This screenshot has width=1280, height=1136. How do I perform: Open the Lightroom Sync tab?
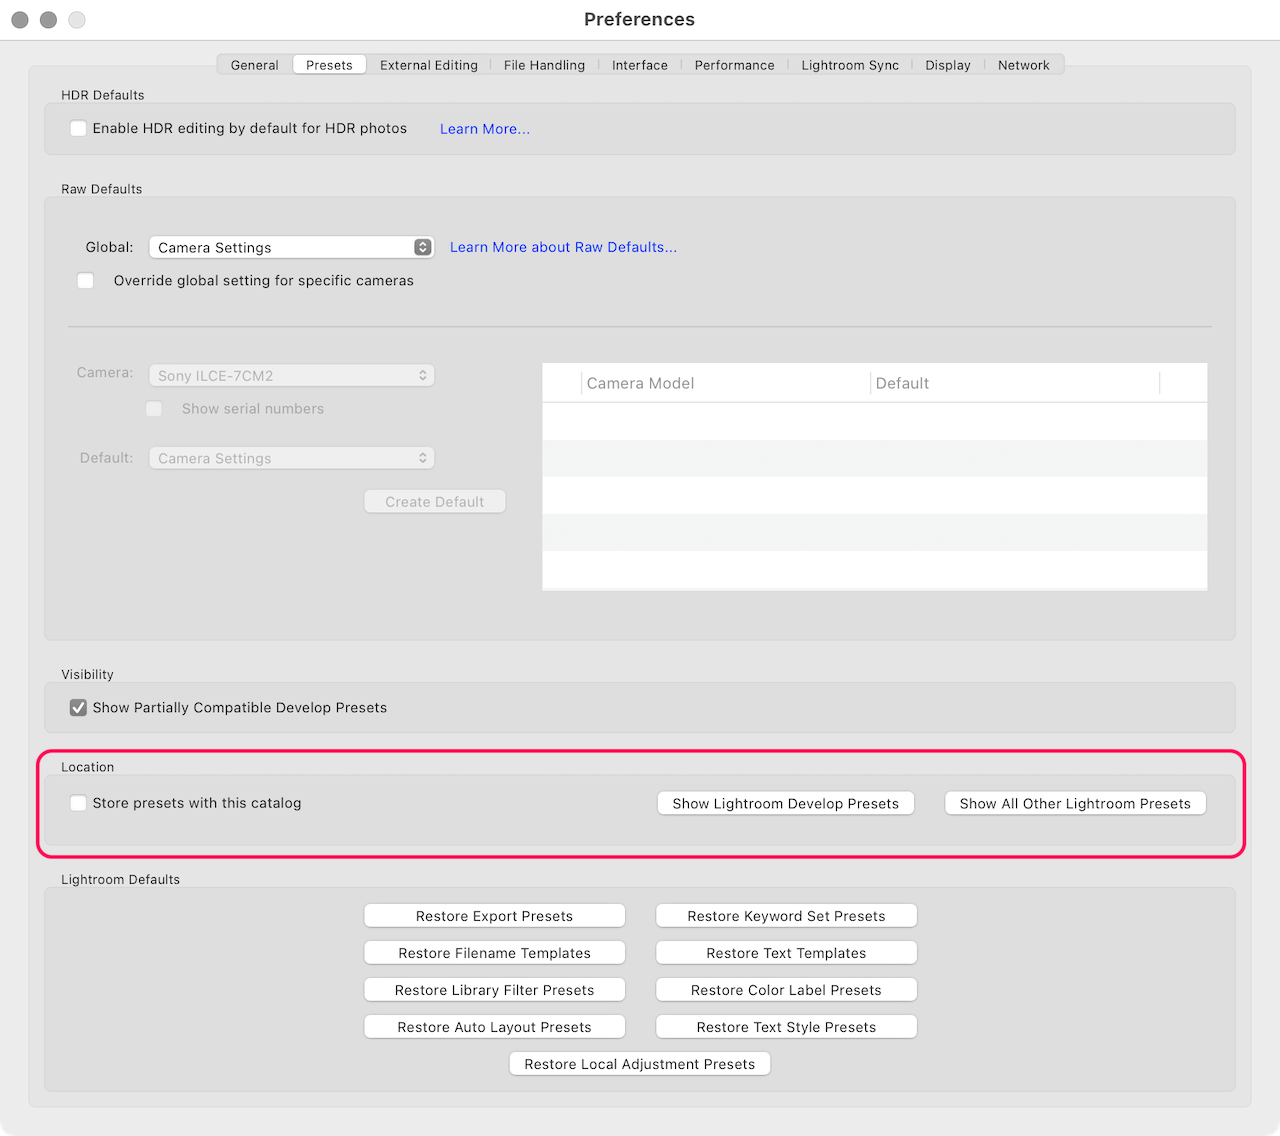pyautogui.click(x=850, y=65)
